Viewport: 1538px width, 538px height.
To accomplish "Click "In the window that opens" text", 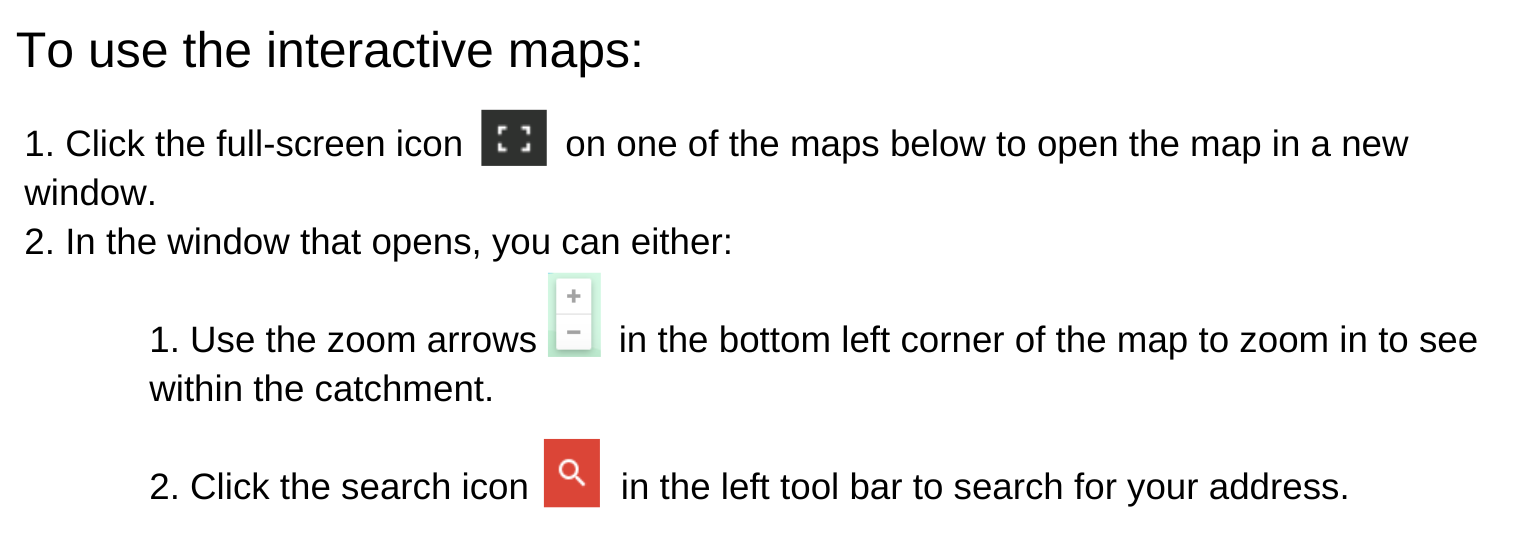I will click(268, 242).
